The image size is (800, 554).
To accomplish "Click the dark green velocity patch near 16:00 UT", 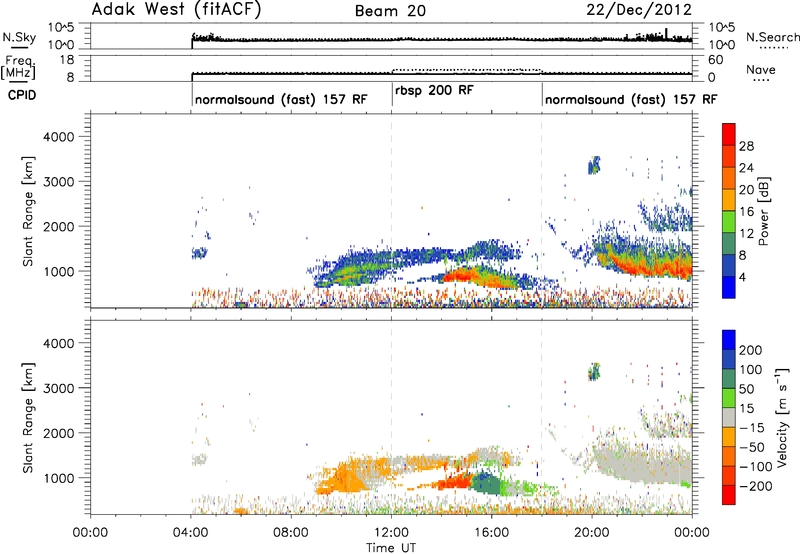I will point(485,483).
